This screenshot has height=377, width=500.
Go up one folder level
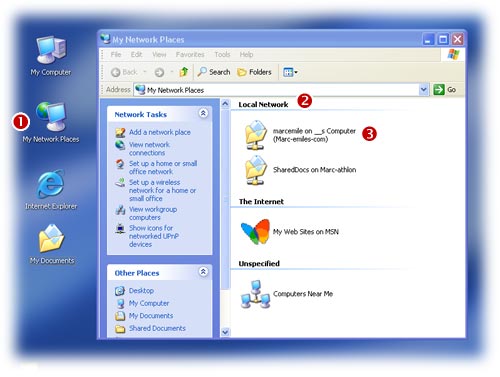click(184, 72)
